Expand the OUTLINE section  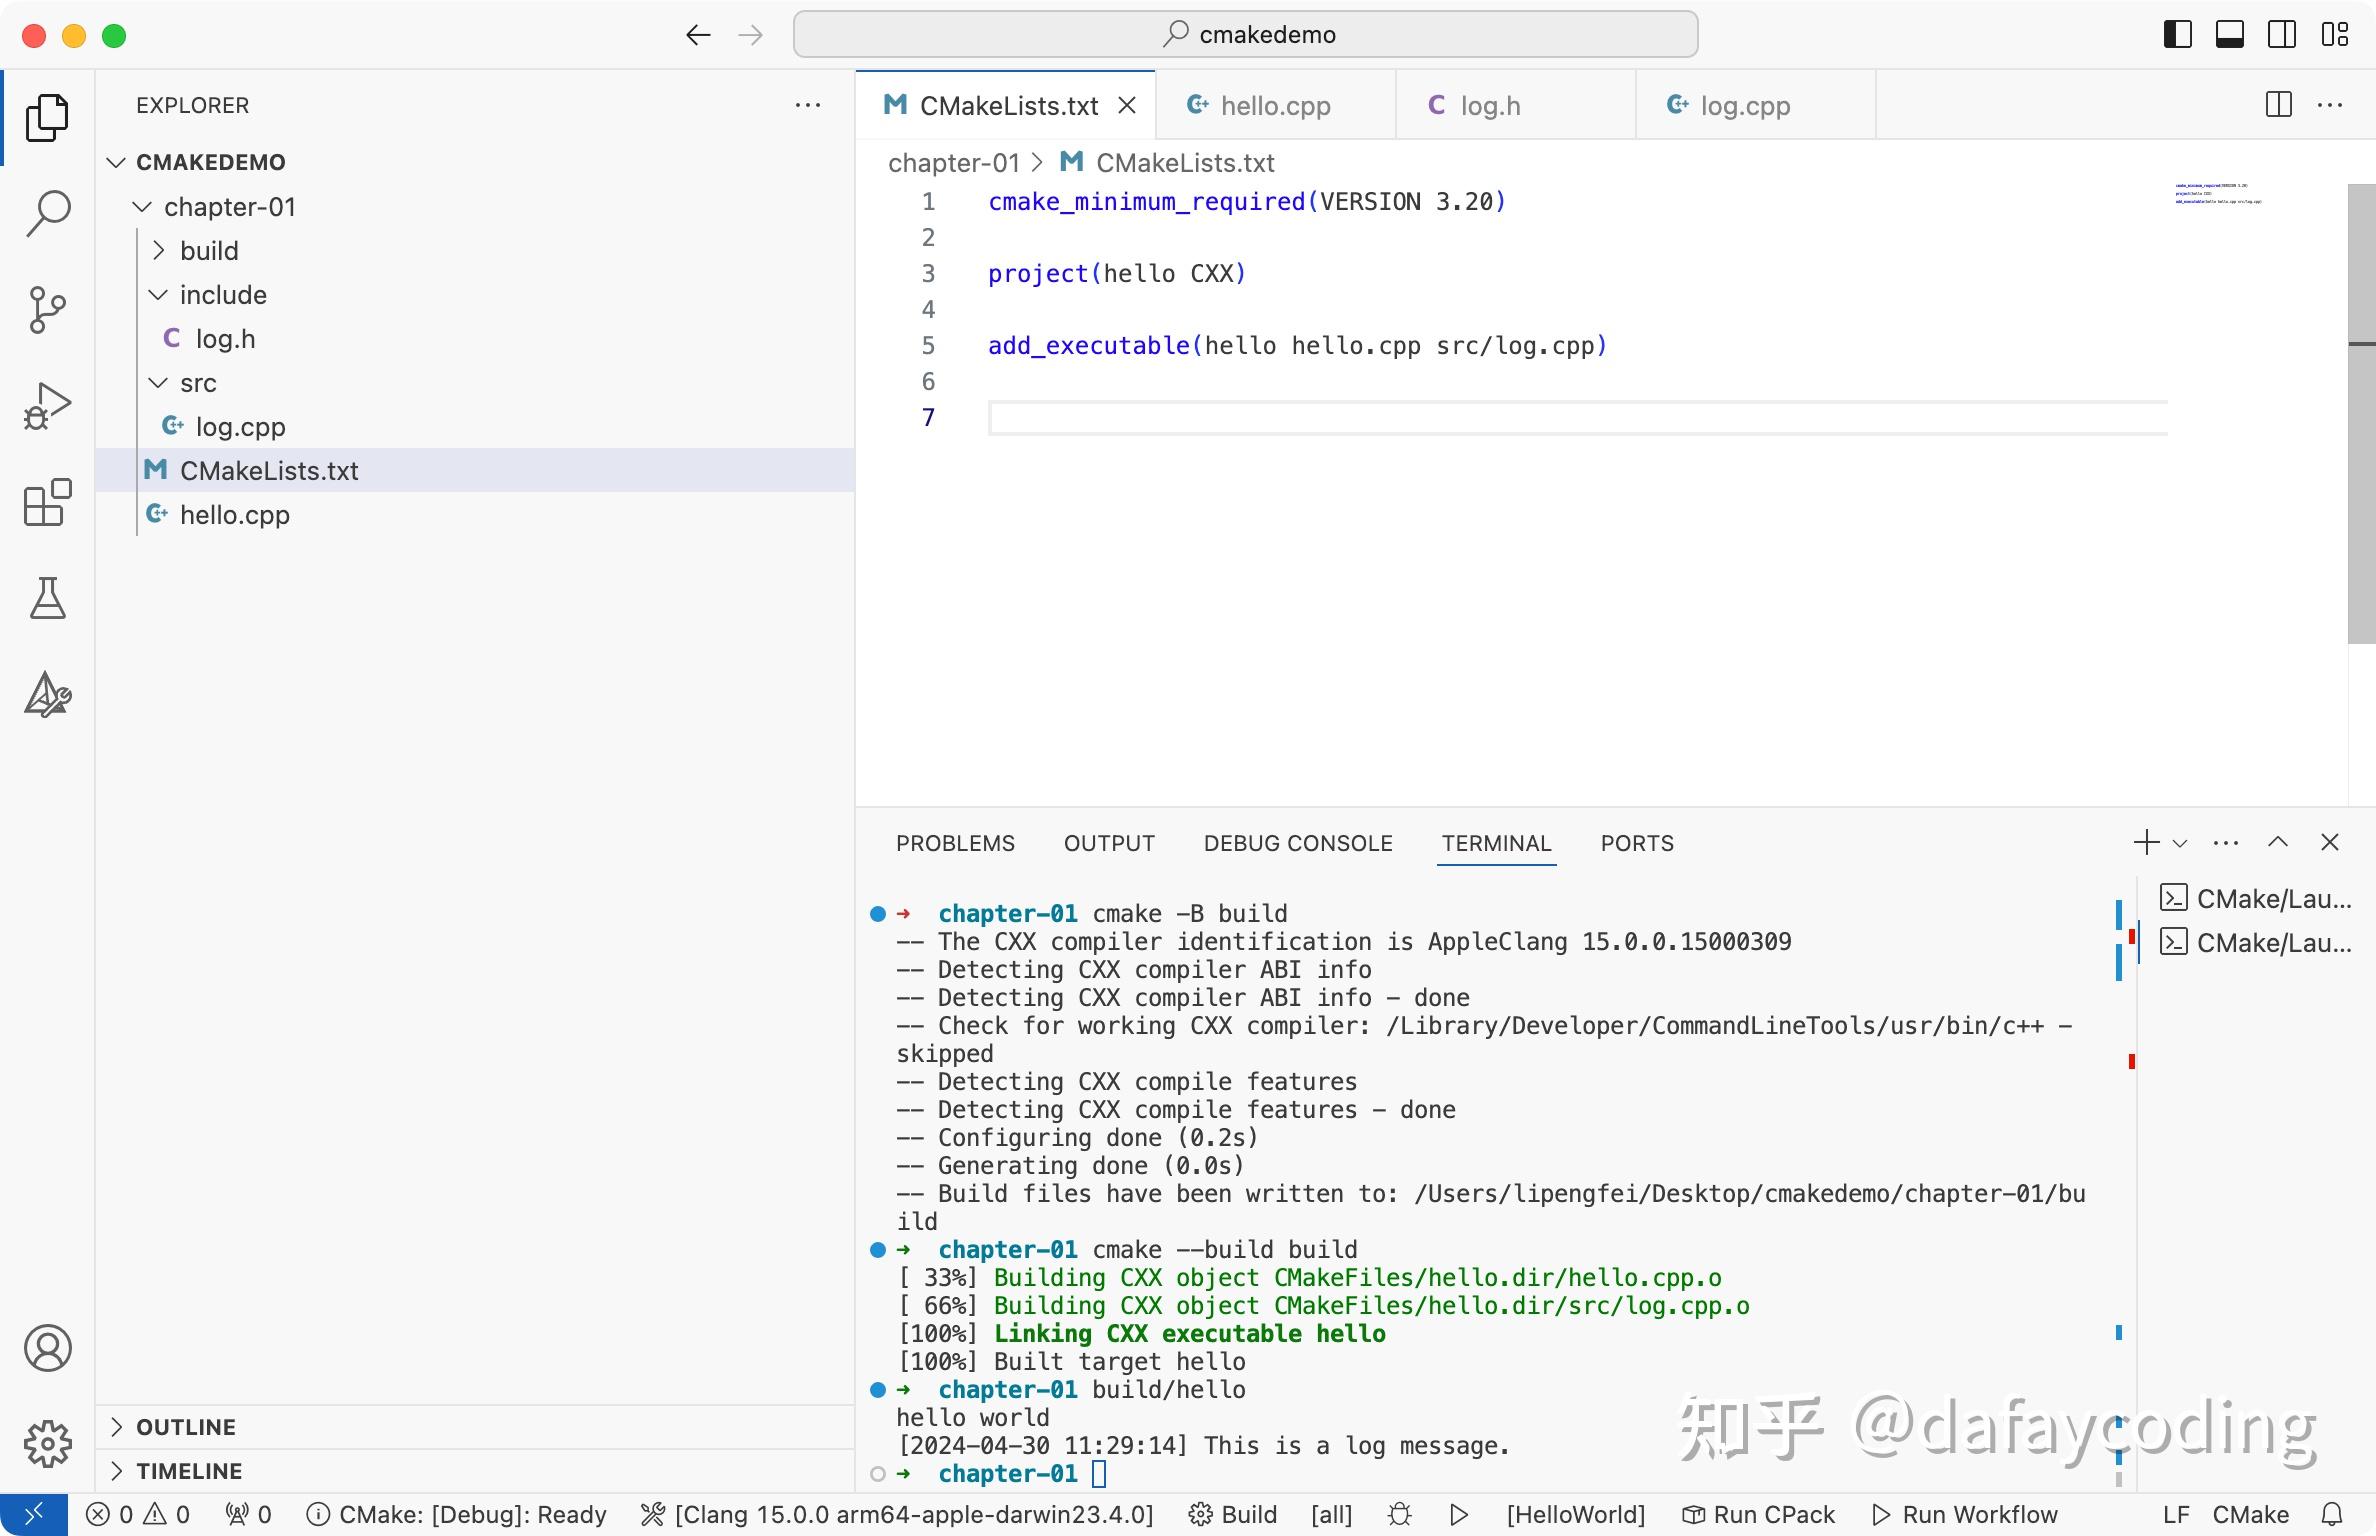pos(186,1427)
